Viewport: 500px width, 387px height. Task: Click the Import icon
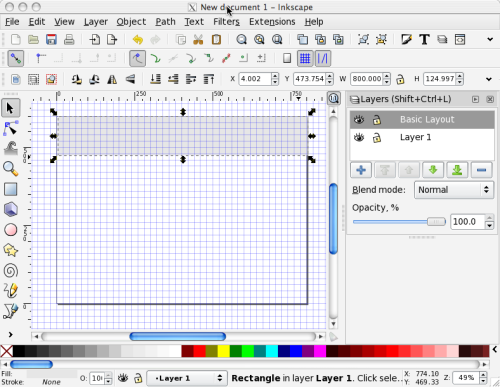tap(94, 39)
